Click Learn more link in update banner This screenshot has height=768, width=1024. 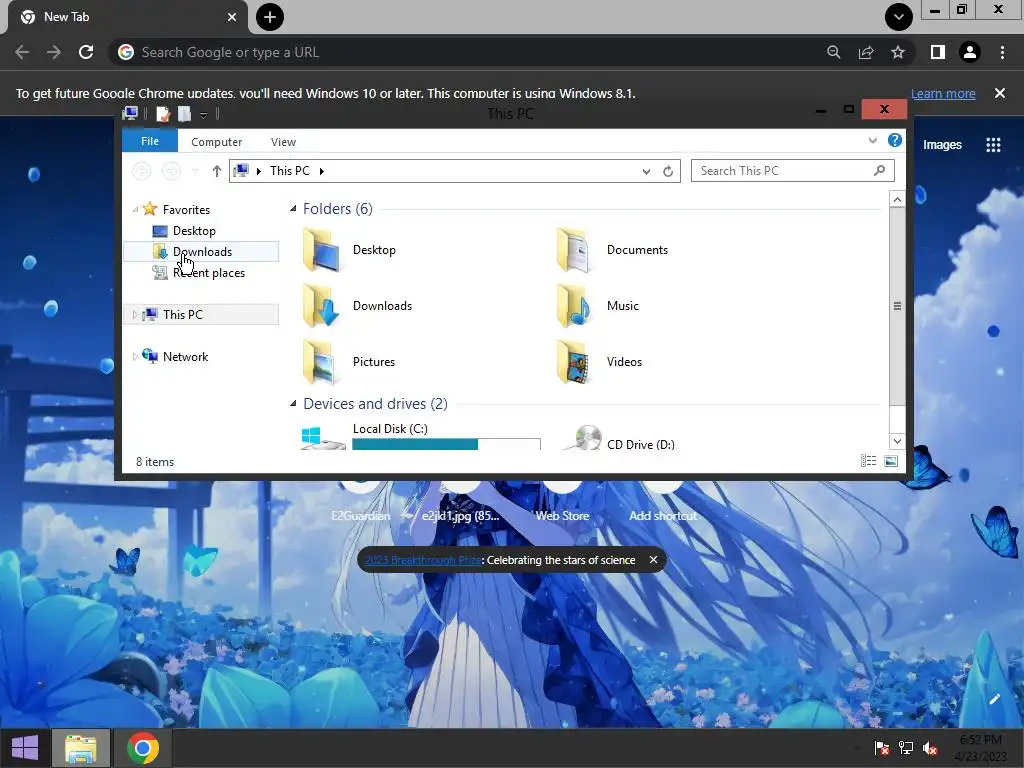(943, 93)
